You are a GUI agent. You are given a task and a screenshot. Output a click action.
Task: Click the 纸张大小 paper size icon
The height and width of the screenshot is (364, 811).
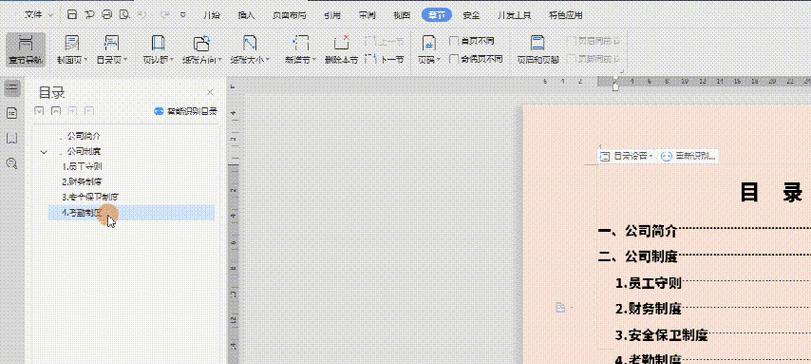click(x=249, y=43)
